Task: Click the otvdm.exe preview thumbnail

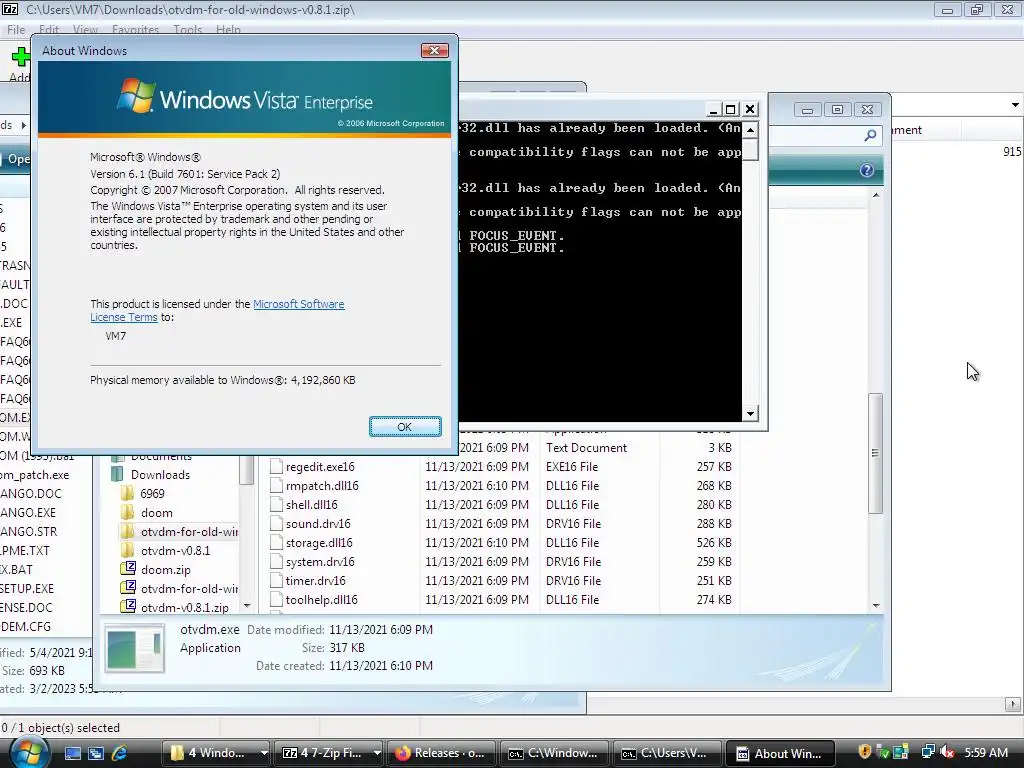Action: 135,648
